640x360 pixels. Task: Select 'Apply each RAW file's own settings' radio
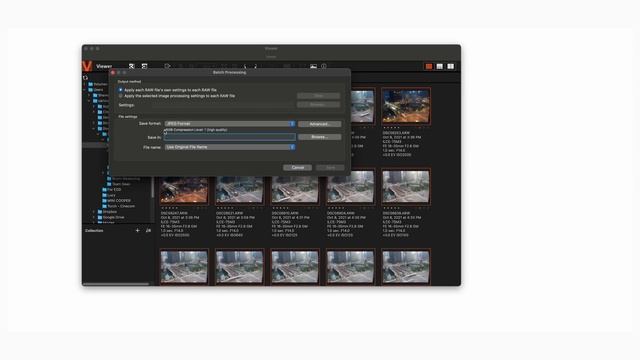click(x=120, y=90)
